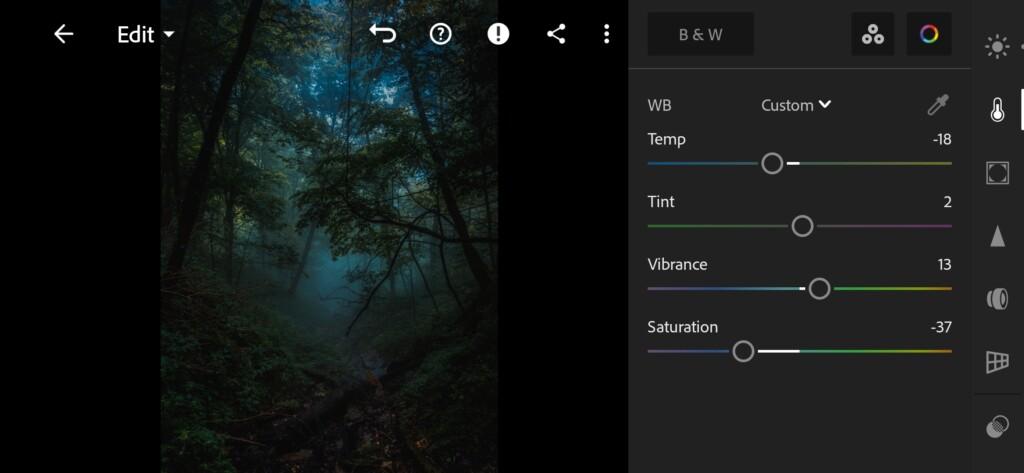
Task: Open the help question mark icon
Action: 441,34
